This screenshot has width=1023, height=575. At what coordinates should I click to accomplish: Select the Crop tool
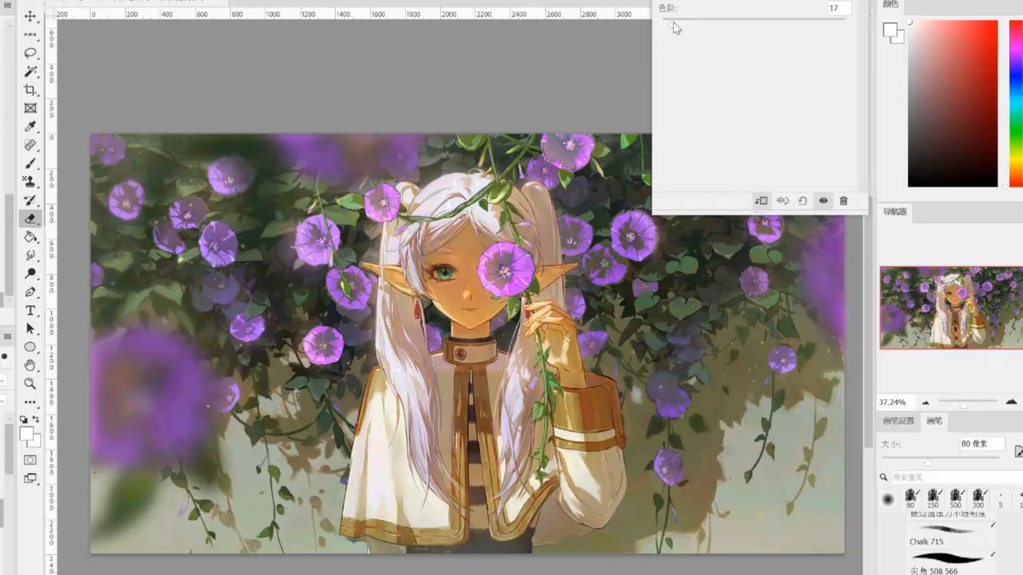30,89
